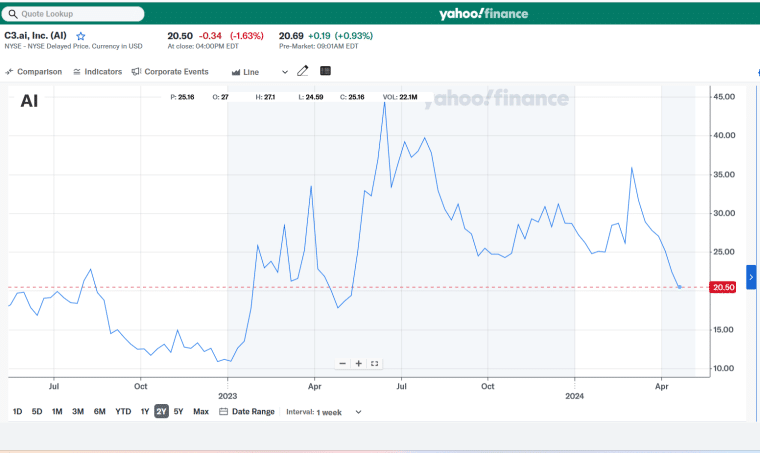Viewport: 760px width, 453px height.
Task: Click the AI ticker label on chart
Action: (x=29, y=101)
